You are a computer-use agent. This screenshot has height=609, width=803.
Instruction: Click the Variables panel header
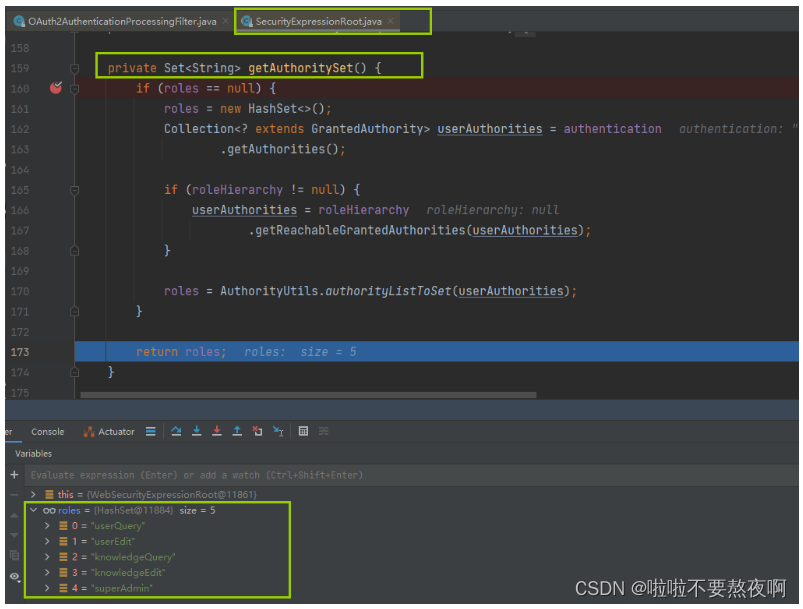point(33,454)
